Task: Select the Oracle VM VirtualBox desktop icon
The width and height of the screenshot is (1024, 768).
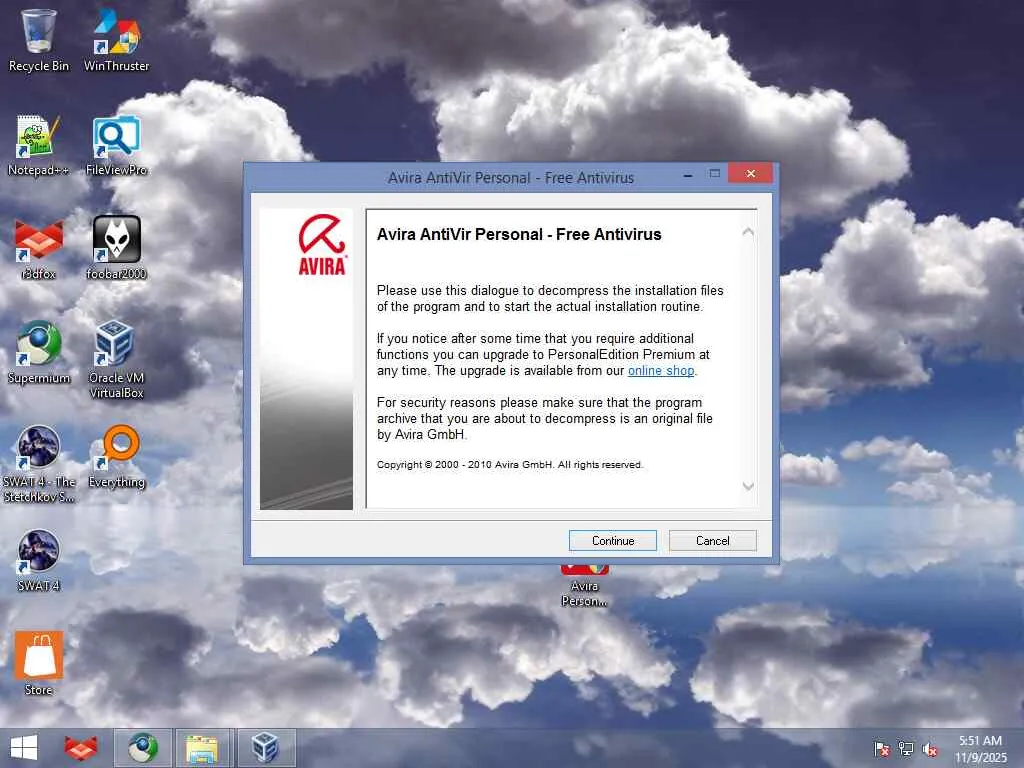Action: [x=116, y=359]
